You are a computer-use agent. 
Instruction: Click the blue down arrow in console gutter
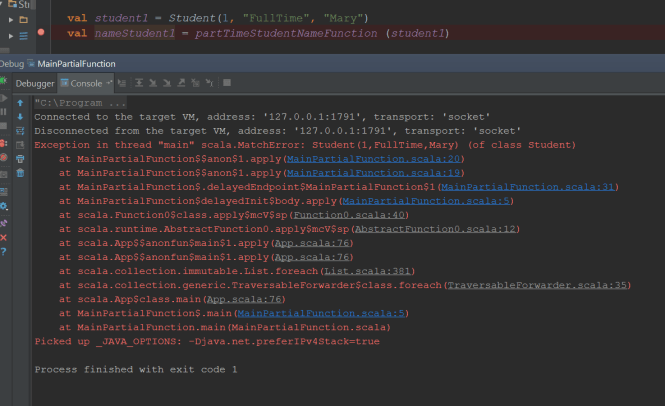click(20, 117)
